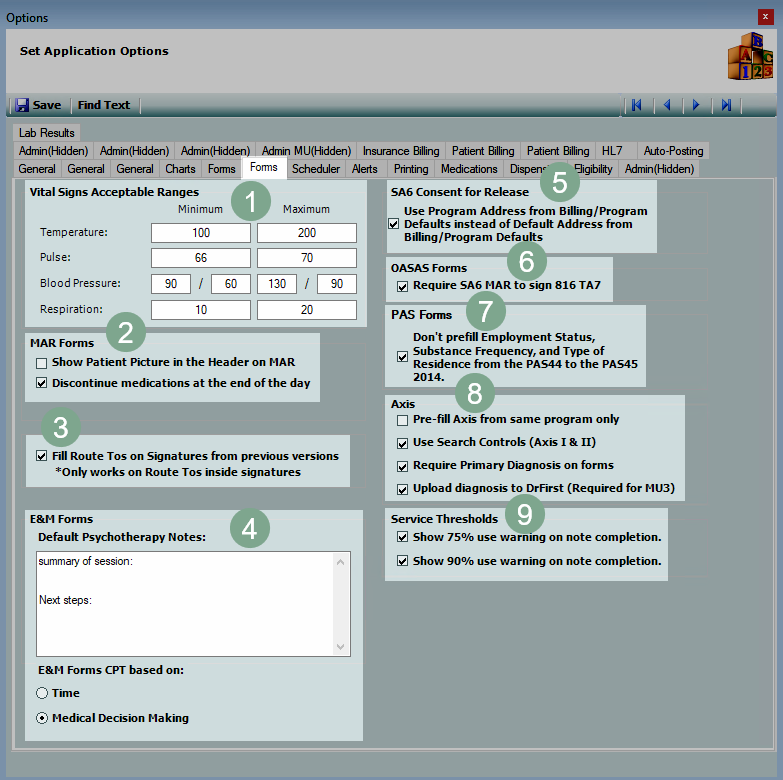The width and height of the screenshot is (783, 780).
Task: Switch to the Scheduler tab
Action: [316, 169]
